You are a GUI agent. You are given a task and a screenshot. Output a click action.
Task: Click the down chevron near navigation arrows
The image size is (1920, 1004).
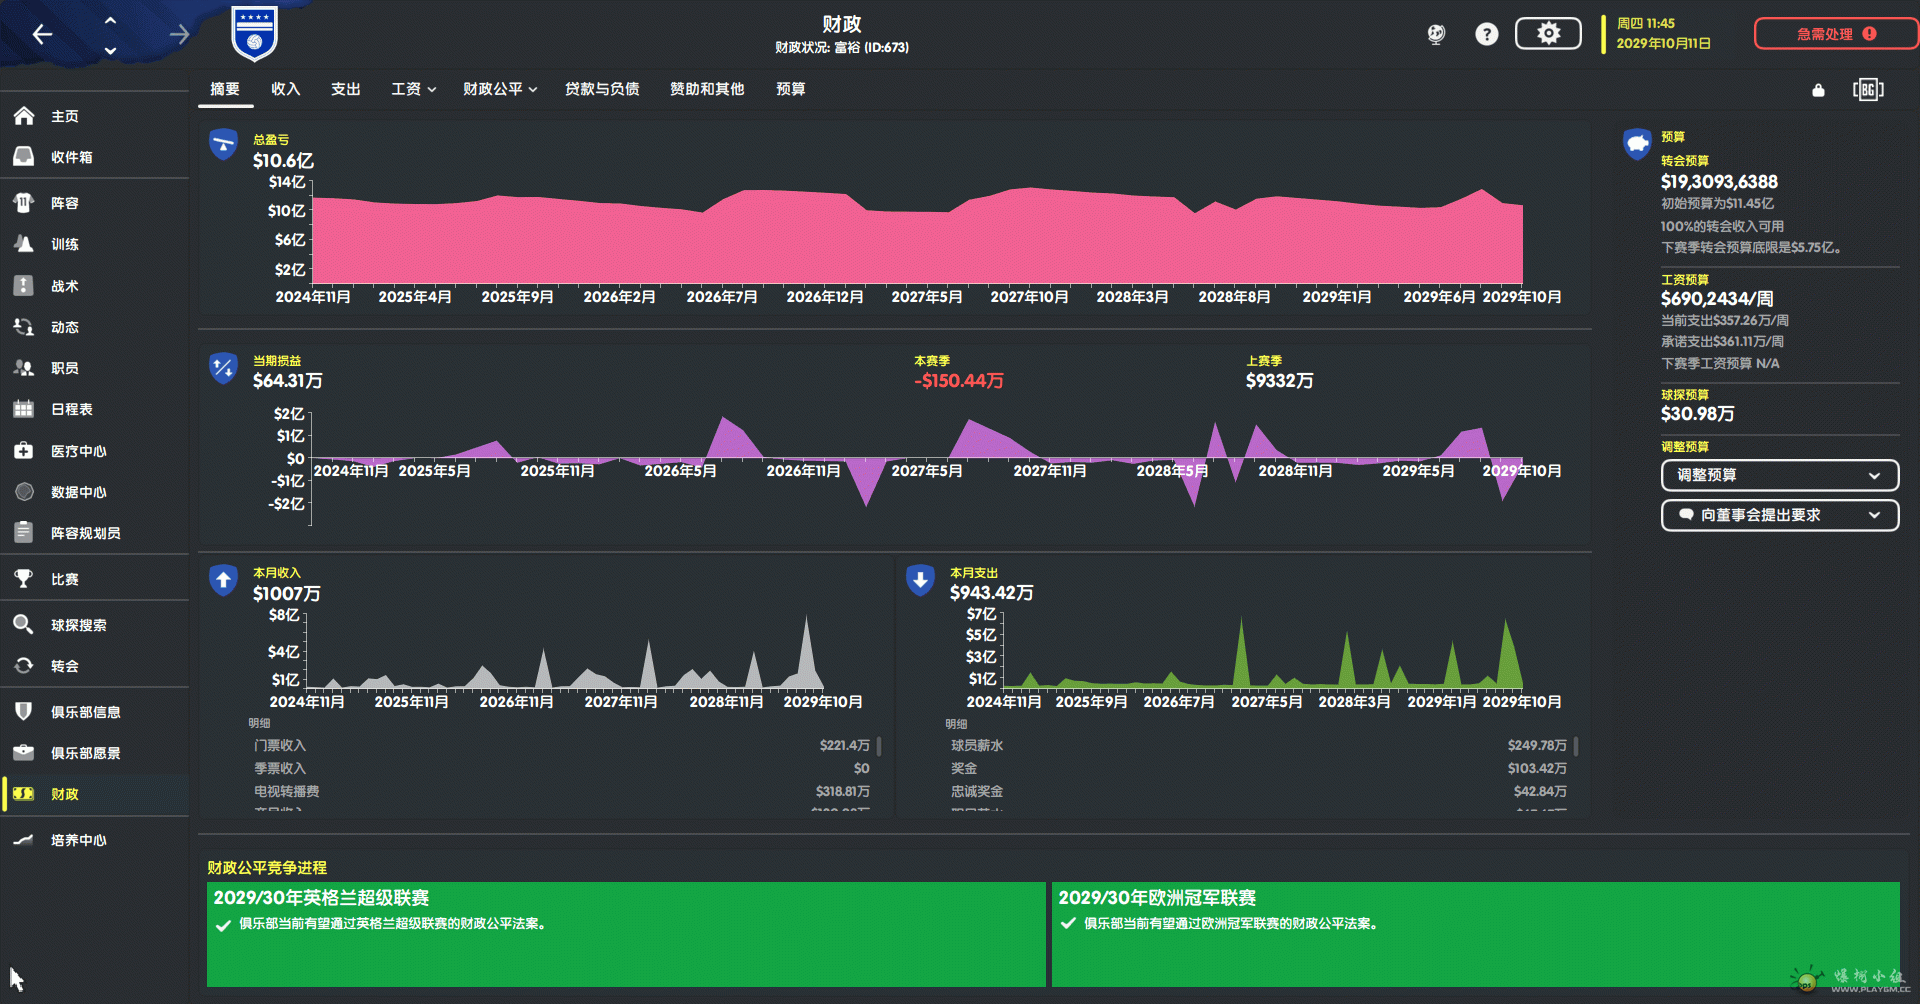point(110,50)
